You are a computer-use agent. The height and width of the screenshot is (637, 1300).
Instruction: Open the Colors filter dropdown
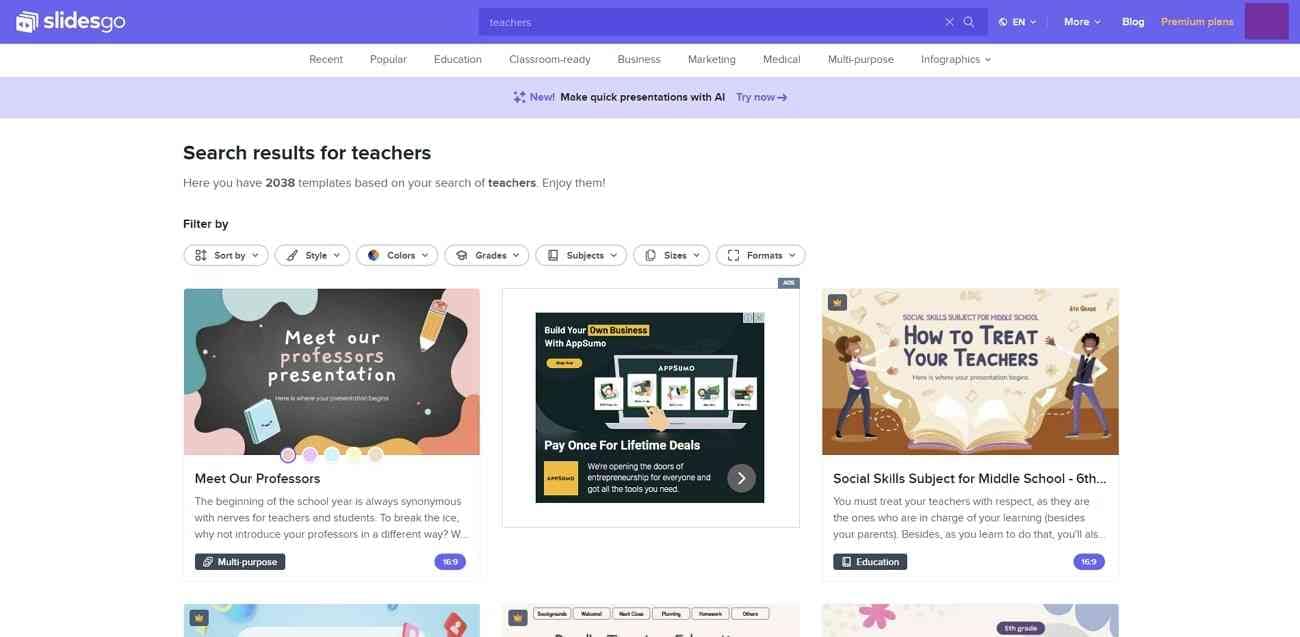397,255
